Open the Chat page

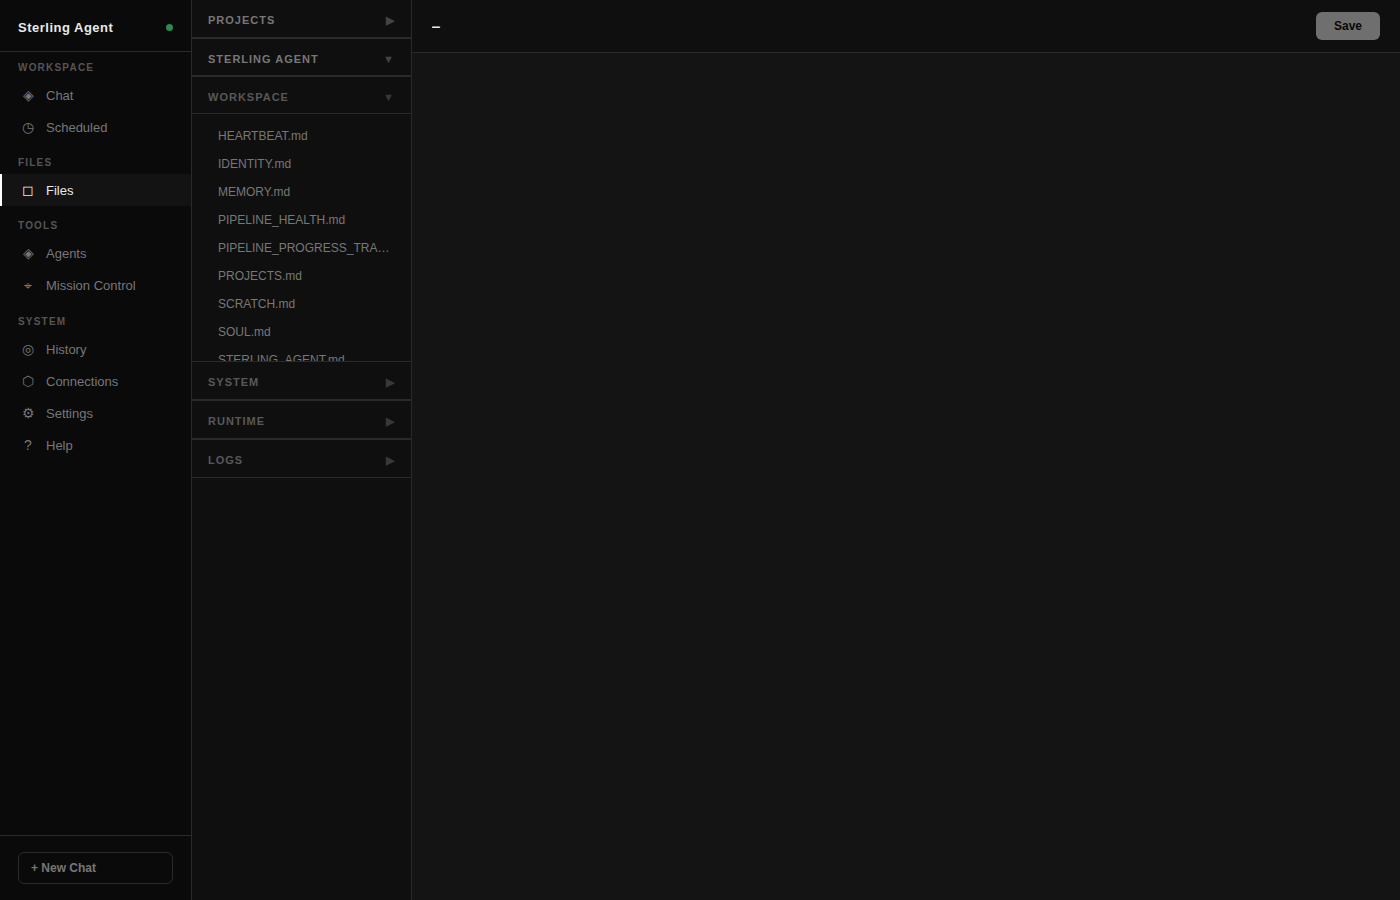coord(95,96)
